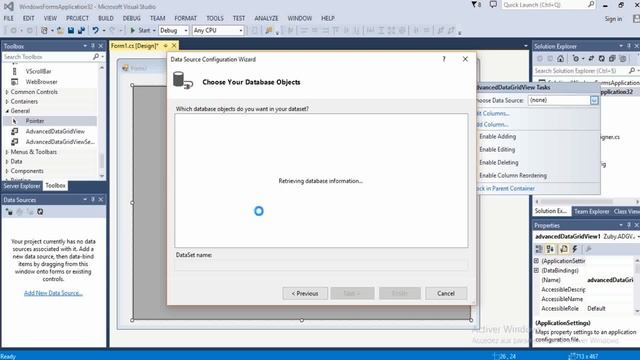This screenshot has height=360, width=640.
Task: Click the feedback speech bubble icon
Action: pyautogui.click(x=493, y=5)
